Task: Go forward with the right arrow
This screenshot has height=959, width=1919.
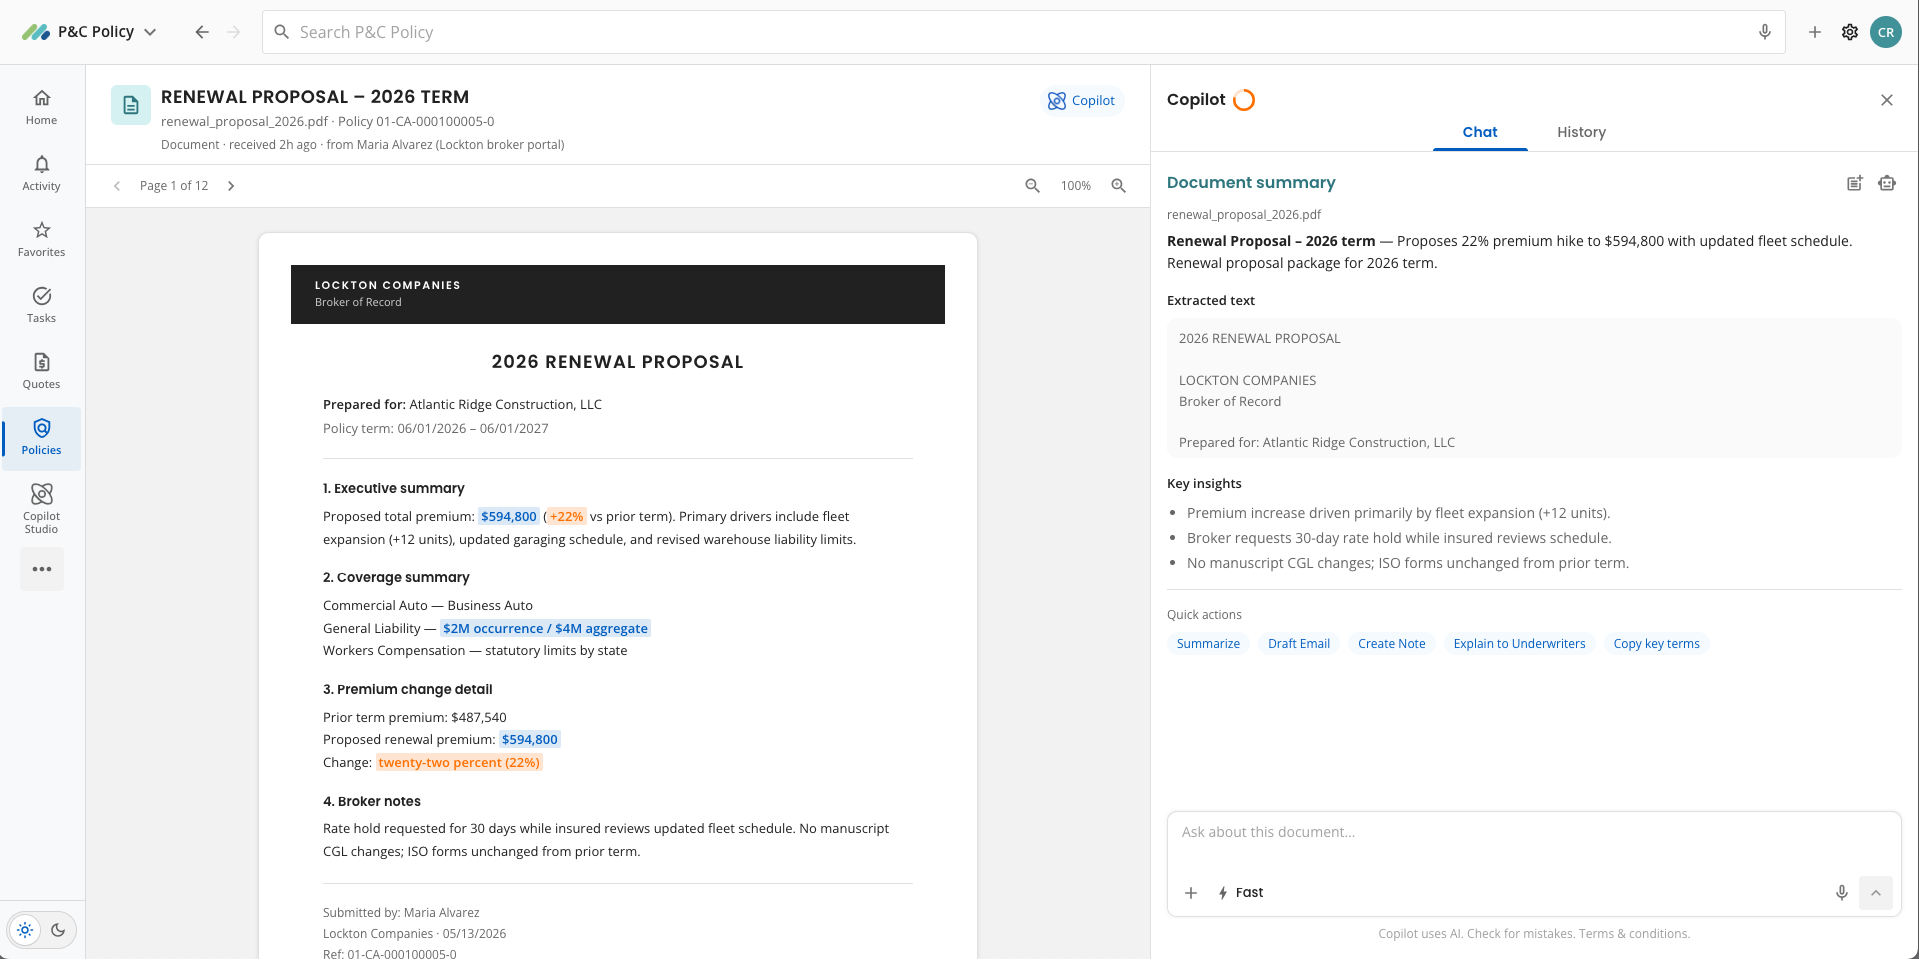Action: click(234, 32)
